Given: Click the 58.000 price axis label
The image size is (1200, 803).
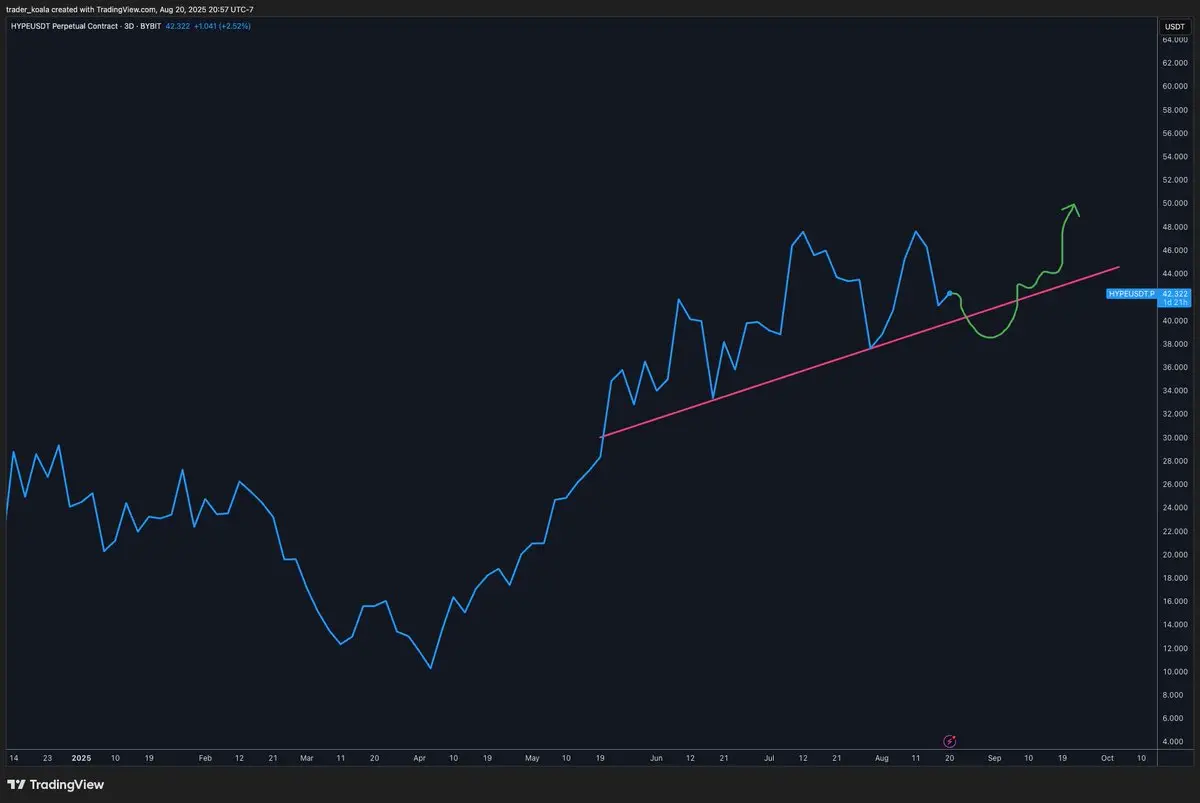Looking at the screenshot, I should (x=1174, y=110).
